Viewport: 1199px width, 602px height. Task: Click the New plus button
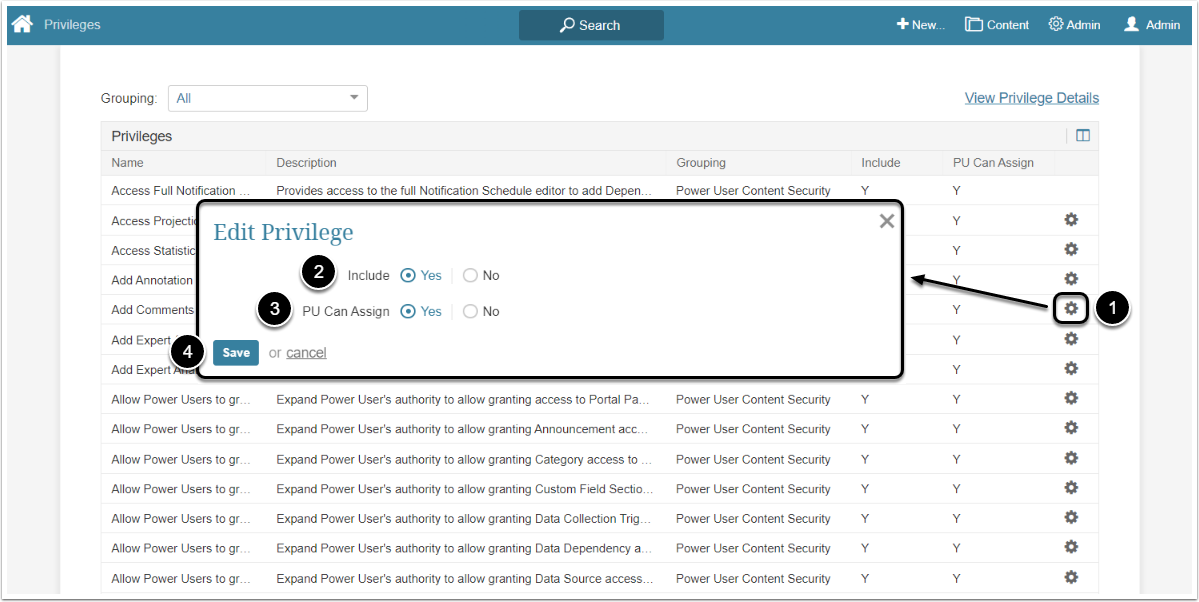point(920,25)
